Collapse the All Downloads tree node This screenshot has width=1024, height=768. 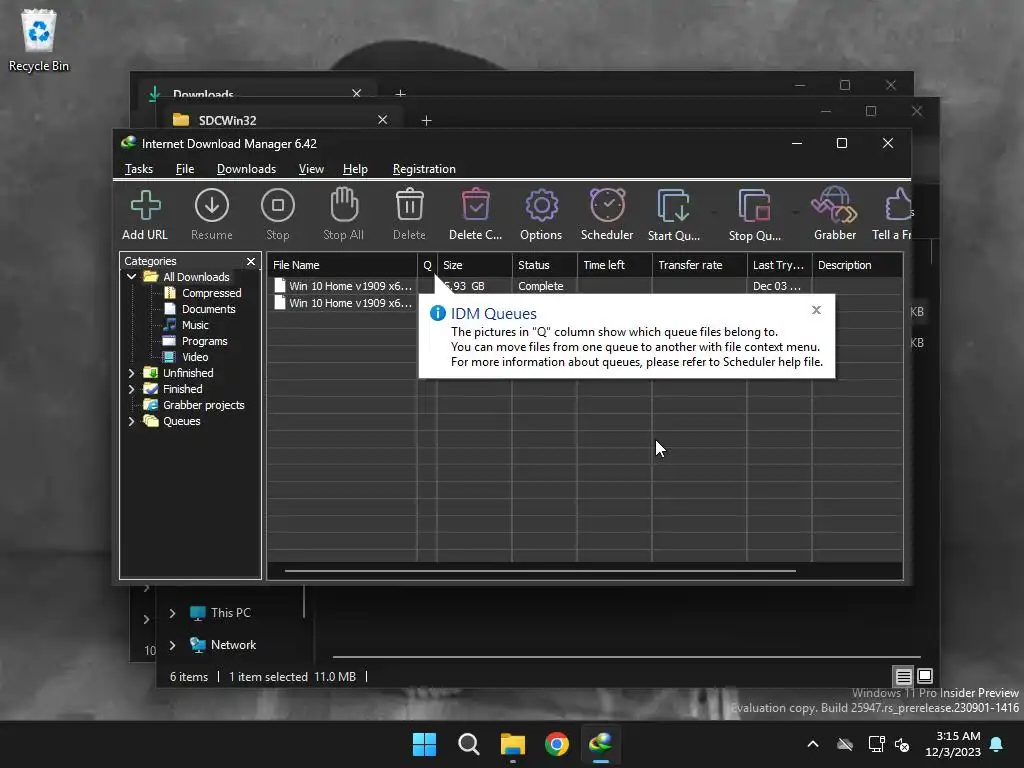point(131,277)
